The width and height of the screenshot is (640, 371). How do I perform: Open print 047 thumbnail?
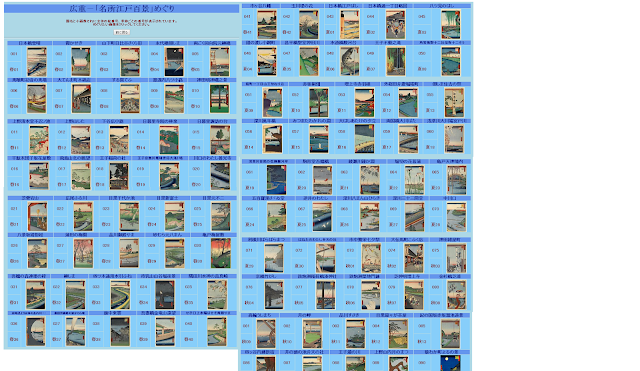pos(309,61)
